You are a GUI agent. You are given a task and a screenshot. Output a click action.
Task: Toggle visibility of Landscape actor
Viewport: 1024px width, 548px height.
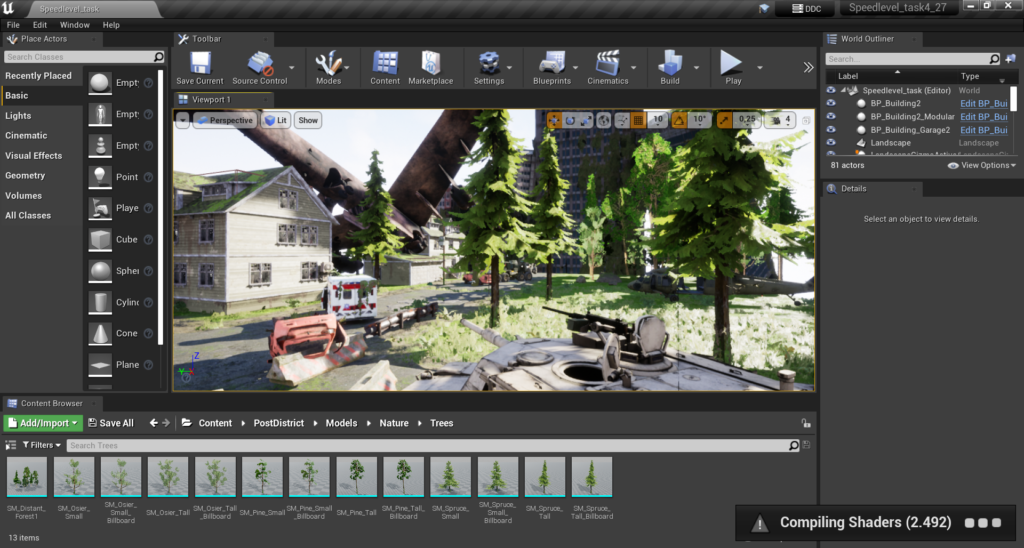tap(831, 143)
